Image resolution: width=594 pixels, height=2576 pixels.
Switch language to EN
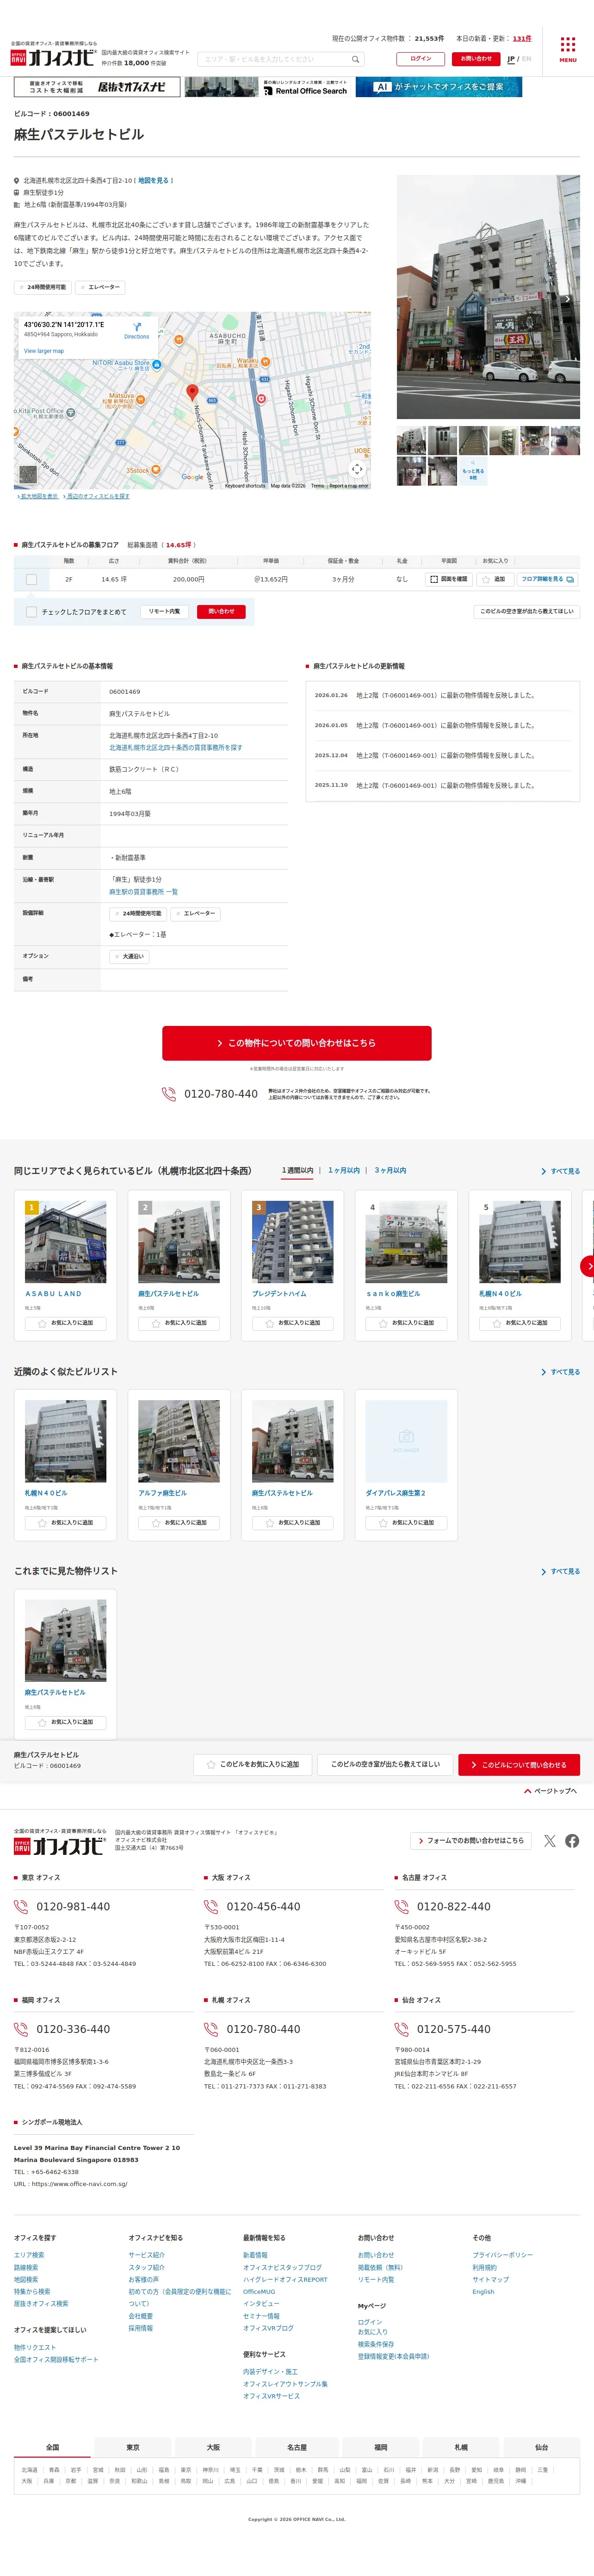[x=527, y=59]
